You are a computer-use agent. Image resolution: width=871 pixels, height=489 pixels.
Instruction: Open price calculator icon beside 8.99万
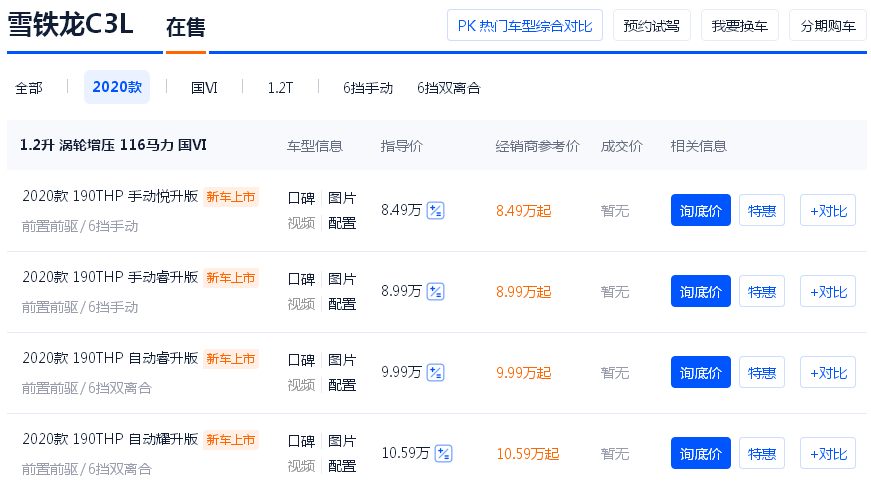point(435,292)
